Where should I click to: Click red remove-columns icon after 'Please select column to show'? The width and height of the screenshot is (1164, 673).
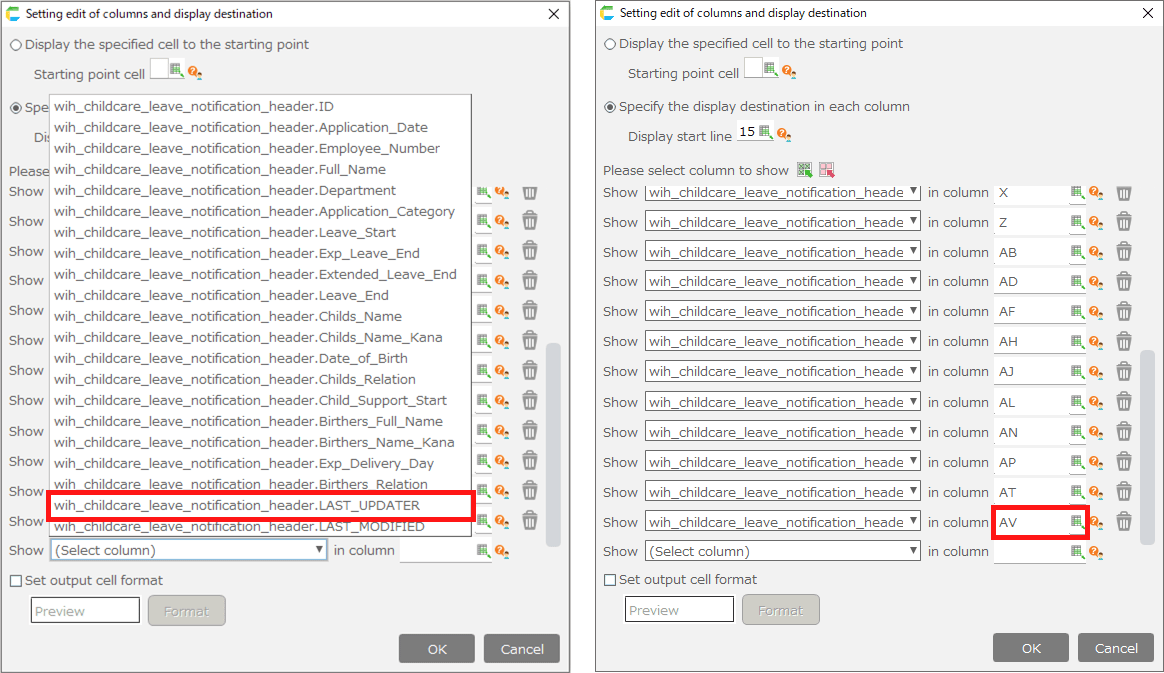click(x=826, y=170)
